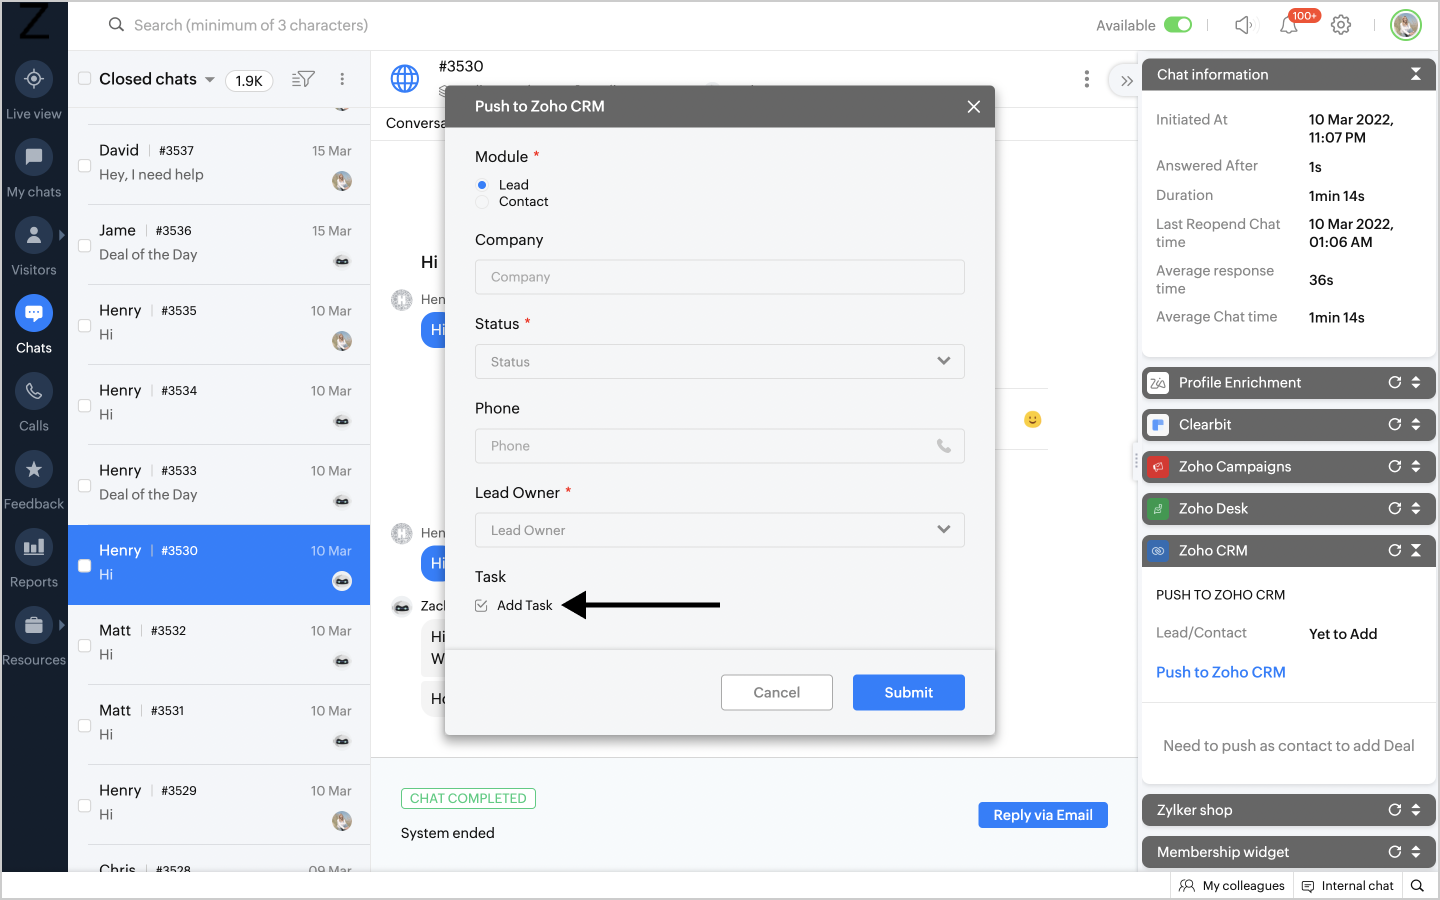The width and height of the screenshot is (1440, 900).
Task: Select the Lead module radio button
Action: coord(482,185)
